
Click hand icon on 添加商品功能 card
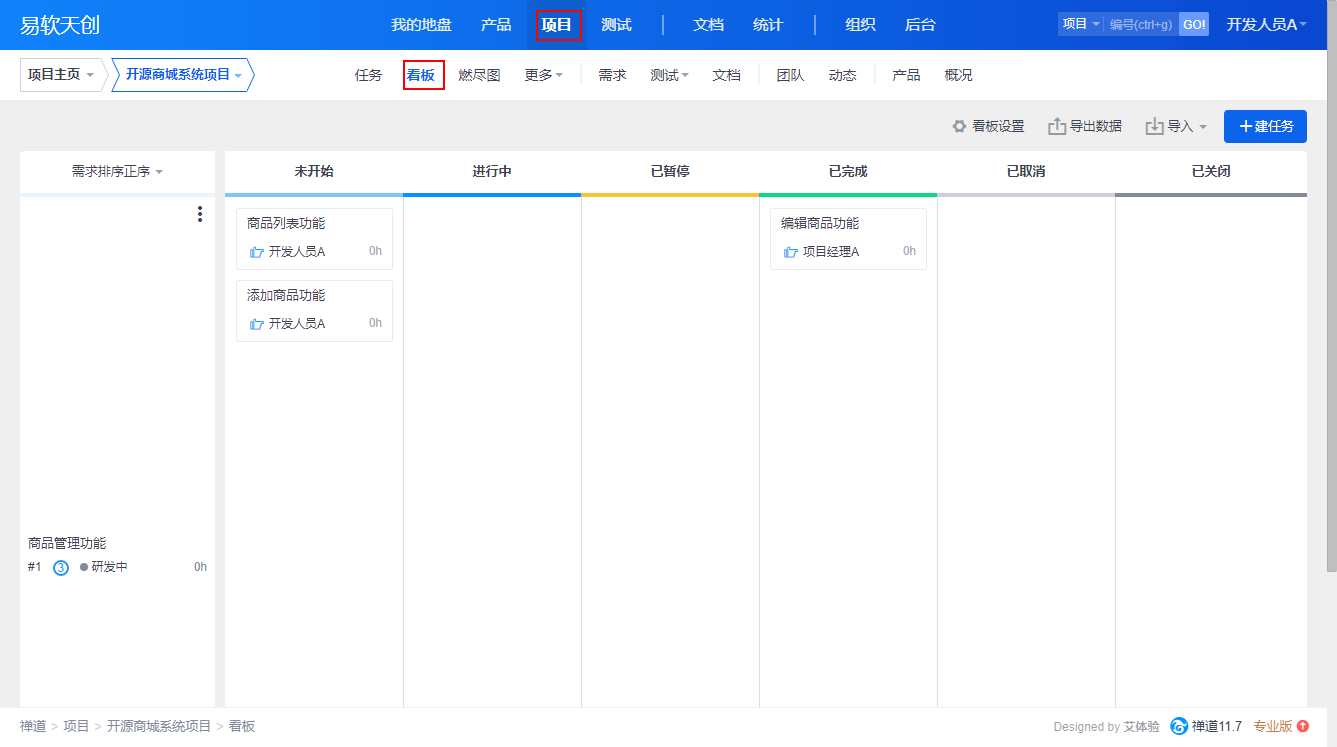257,324
